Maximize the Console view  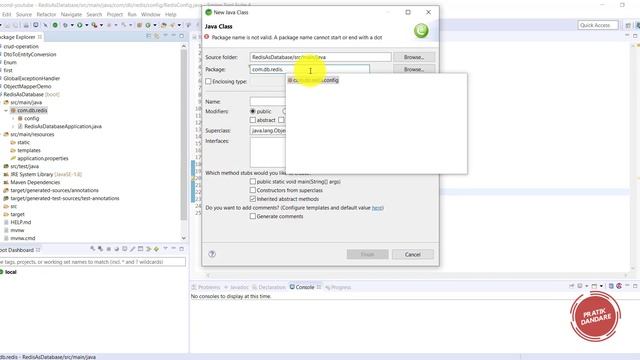[x=635, y=286]
